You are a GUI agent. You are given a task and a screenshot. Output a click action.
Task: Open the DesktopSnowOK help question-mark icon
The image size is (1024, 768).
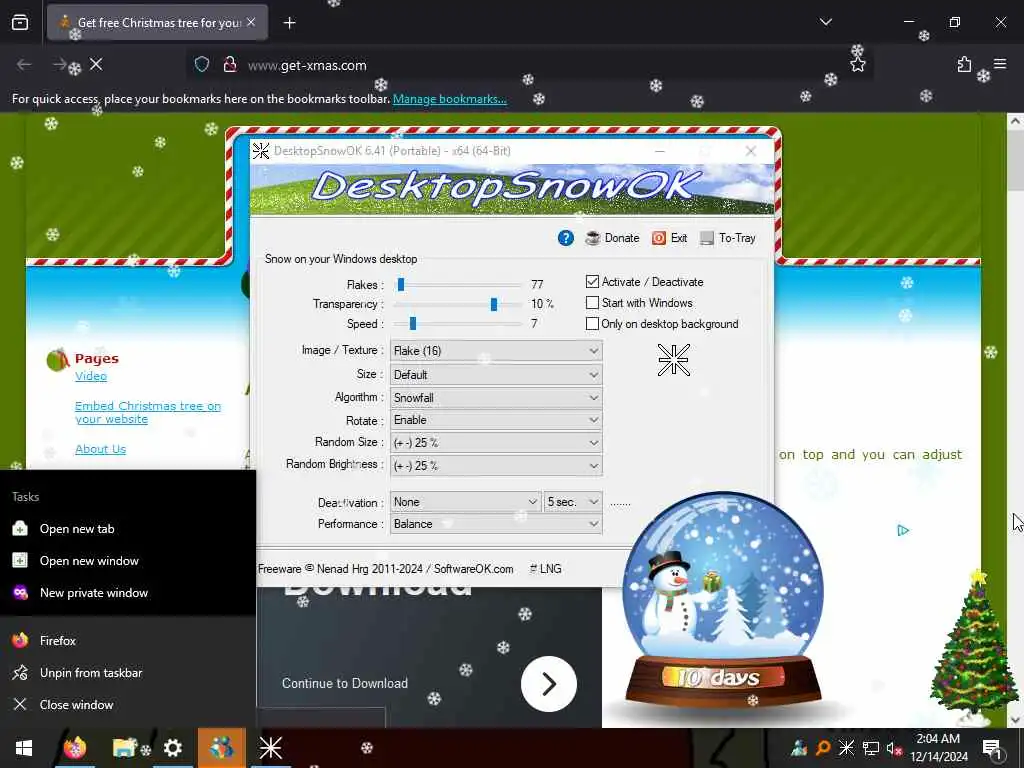(566, 238)
